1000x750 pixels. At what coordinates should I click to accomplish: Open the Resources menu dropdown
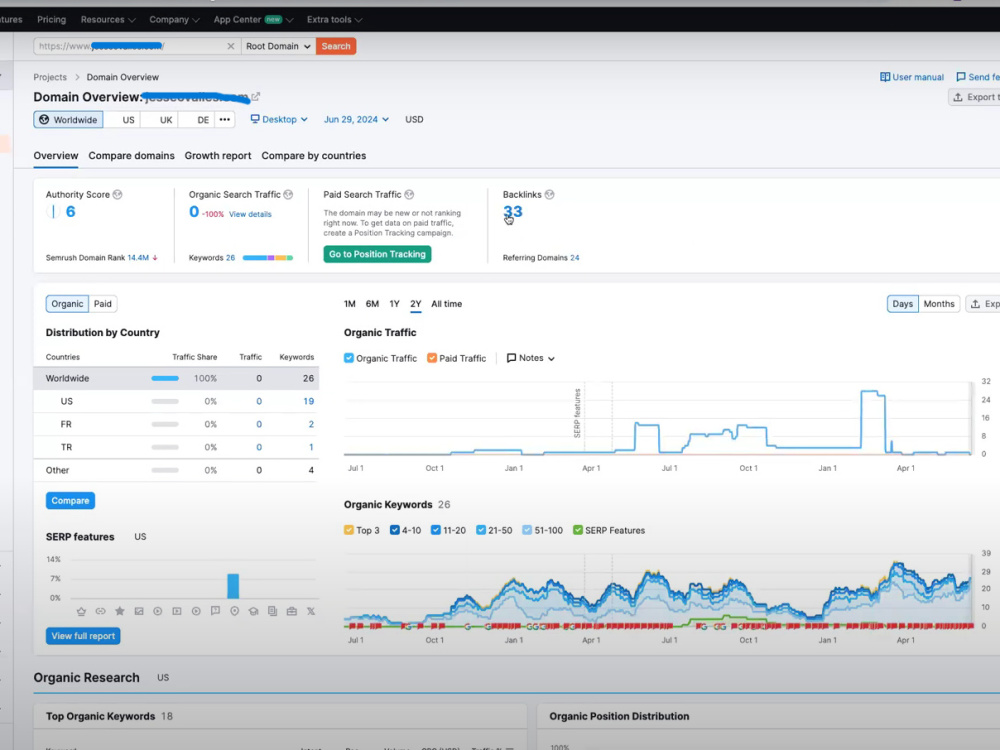coord(108,20)
